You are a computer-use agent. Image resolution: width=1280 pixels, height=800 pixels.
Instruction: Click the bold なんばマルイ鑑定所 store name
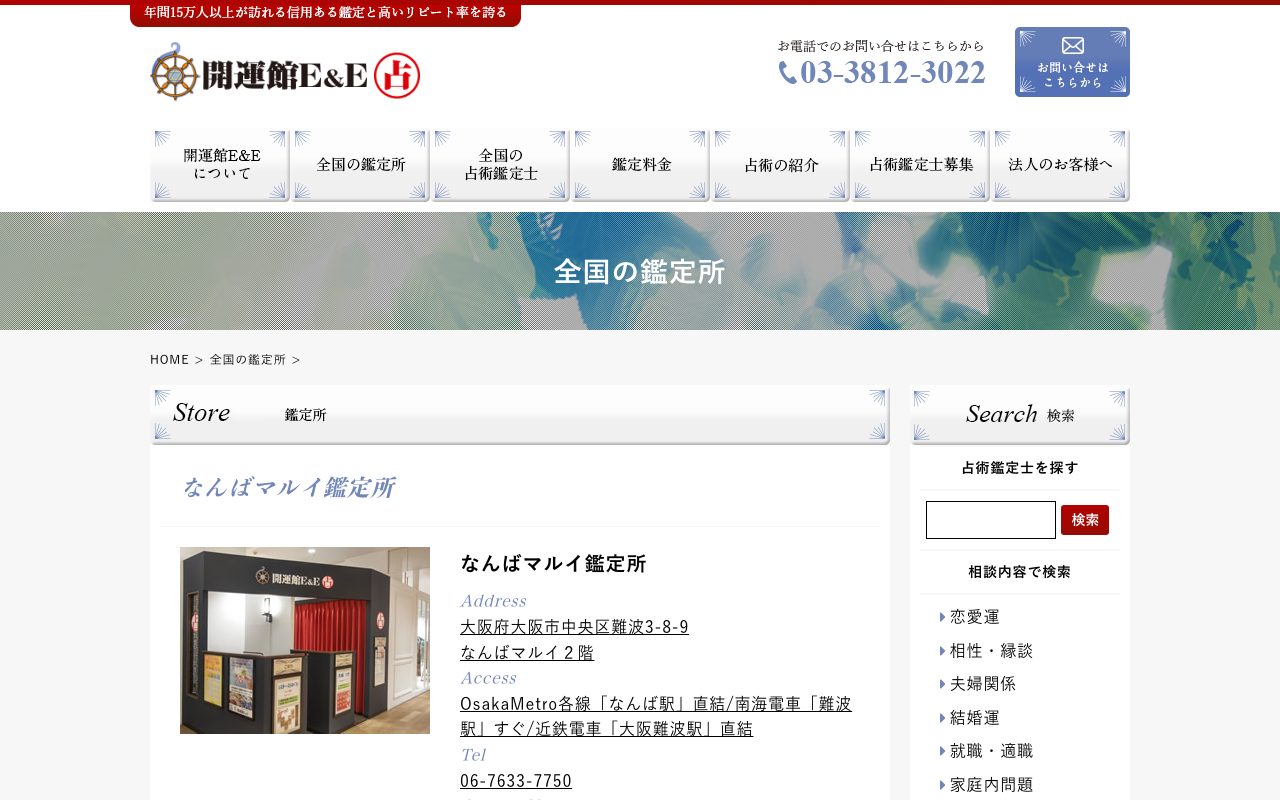(x=553, y=563)
